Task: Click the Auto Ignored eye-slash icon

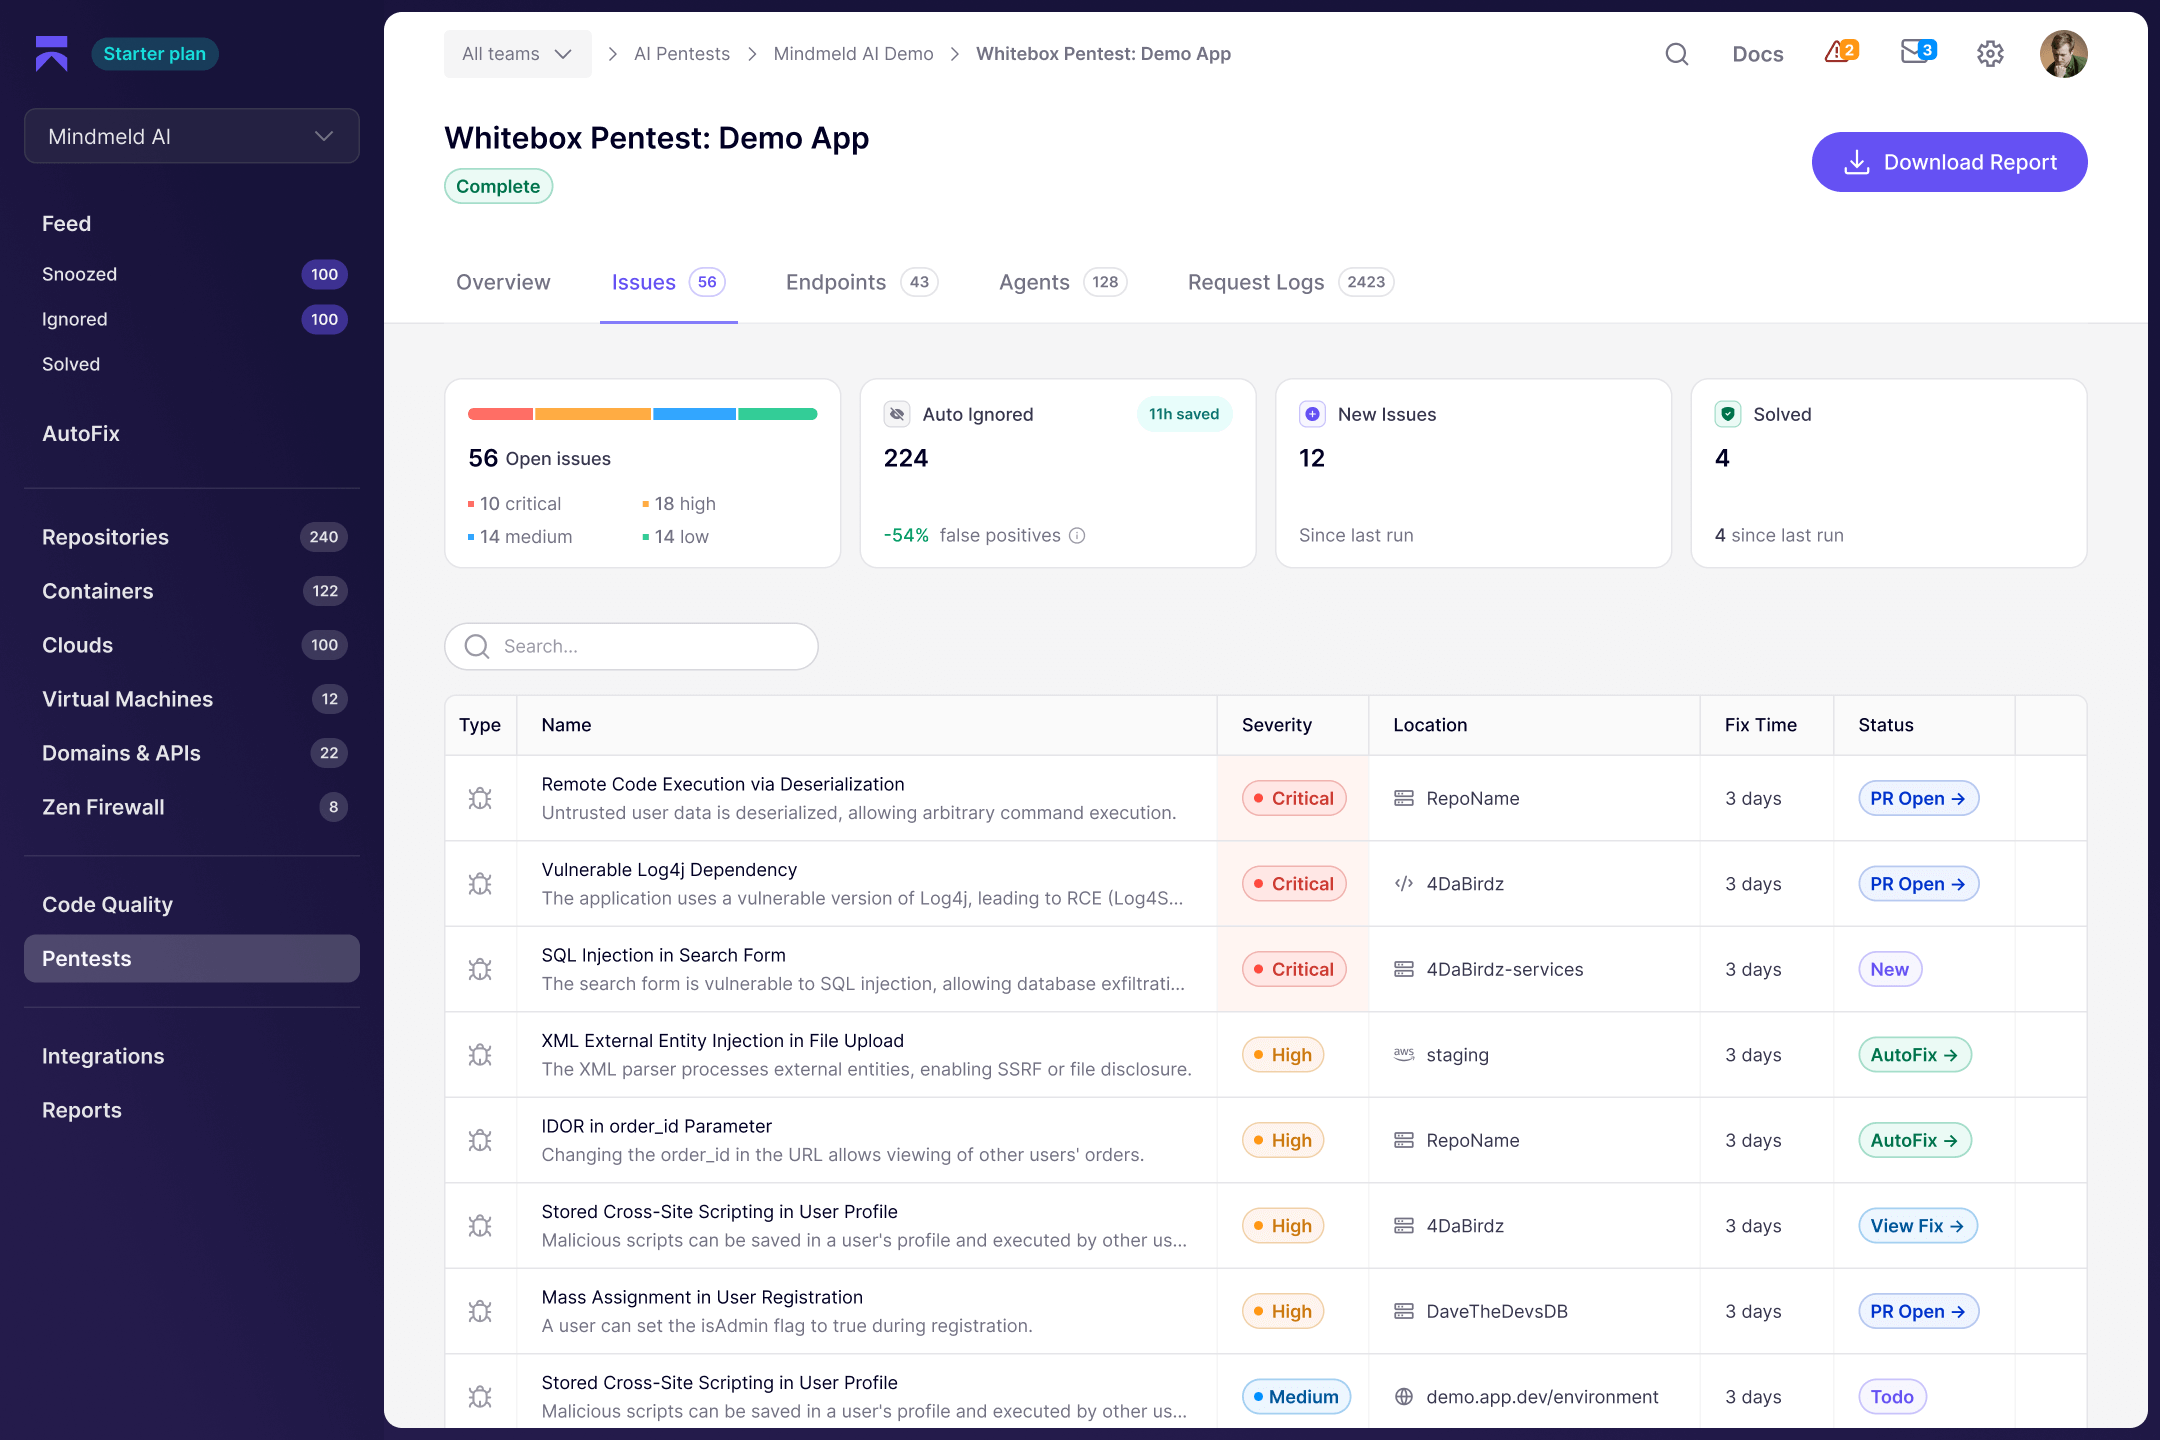Action: (897, 414)
